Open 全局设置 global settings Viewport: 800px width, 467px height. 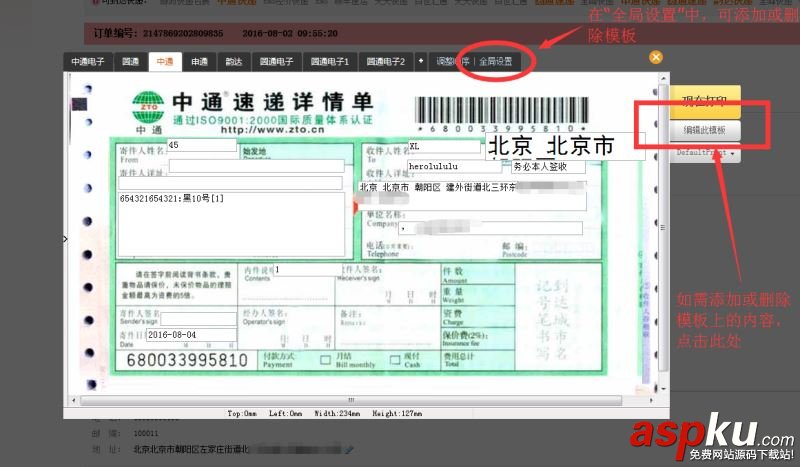coord(495,61)
